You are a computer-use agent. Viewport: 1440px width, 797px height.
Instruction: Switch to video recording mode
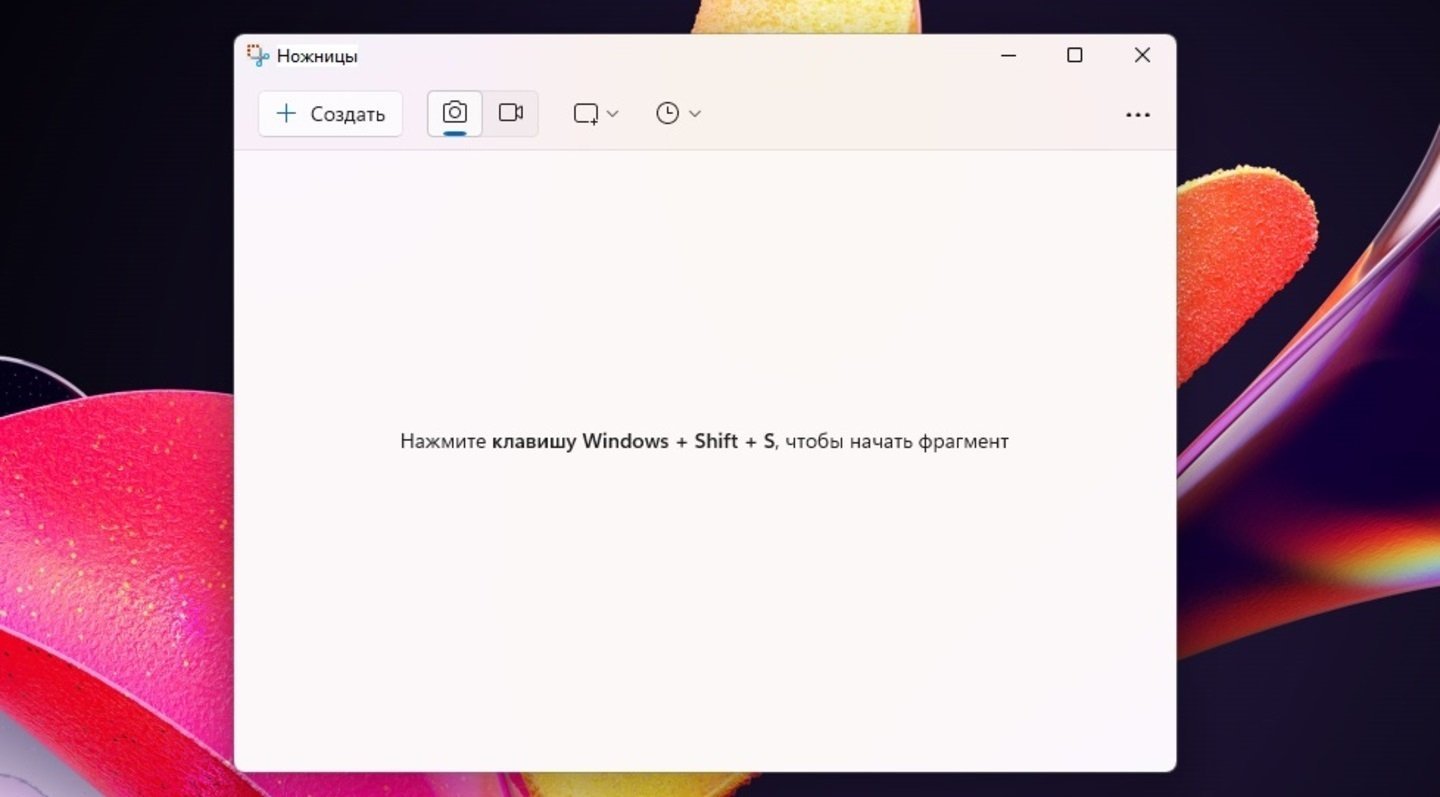tap(511, 113)
